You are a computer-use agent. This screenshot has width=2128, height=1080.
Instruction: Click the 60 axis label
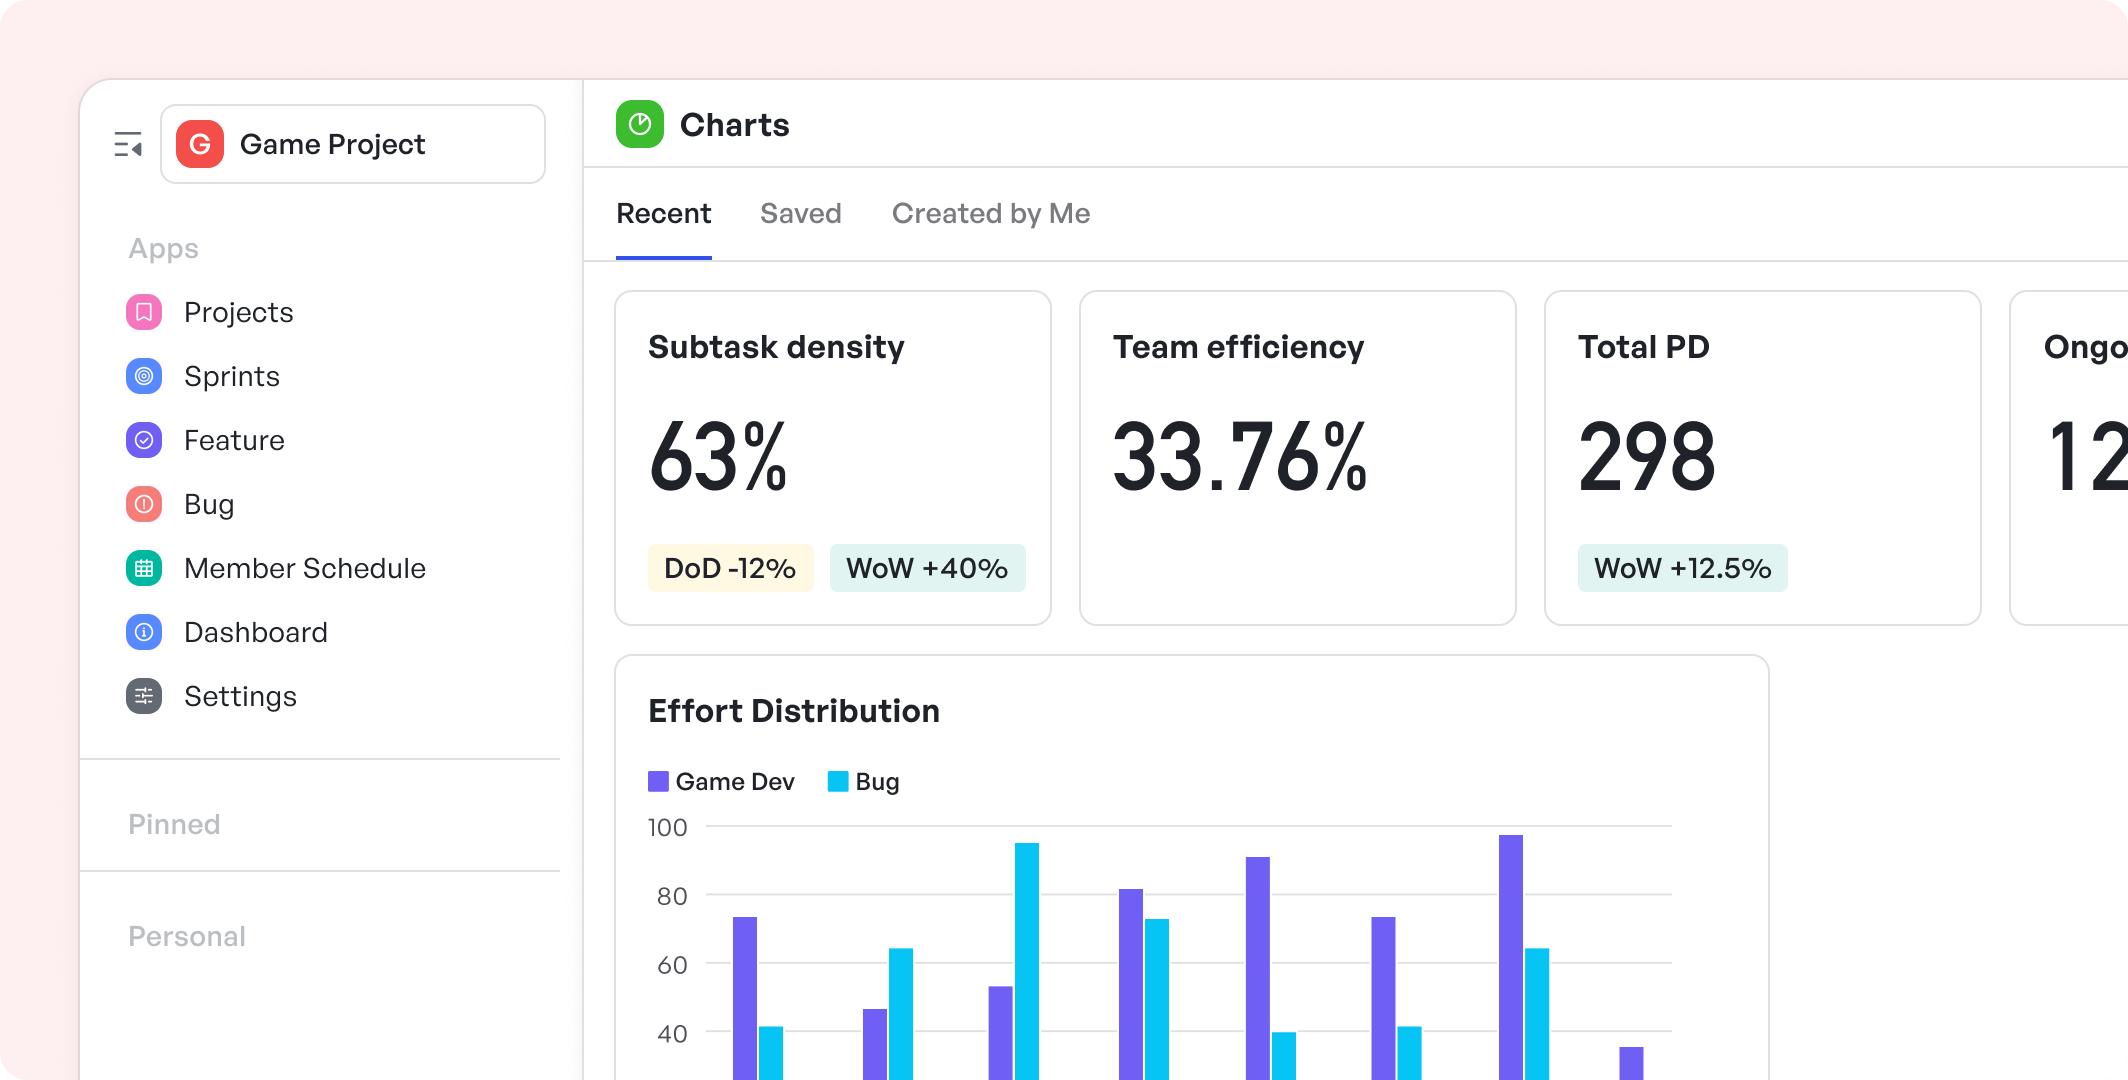(672, 965)
